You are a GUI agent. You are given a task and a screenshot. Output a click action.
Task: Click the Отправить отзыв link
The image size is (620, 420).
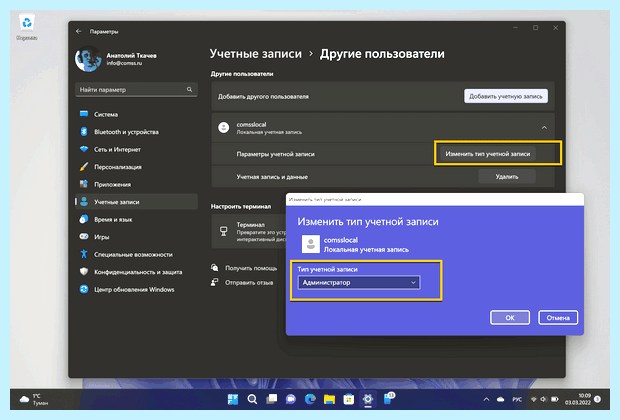pyautogui.click(x=249, y=282)
